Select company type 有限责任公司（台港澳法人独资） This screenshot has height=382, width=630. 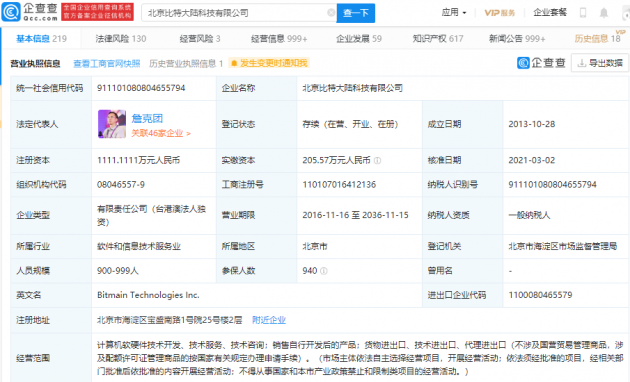click(x=151, y=215)
